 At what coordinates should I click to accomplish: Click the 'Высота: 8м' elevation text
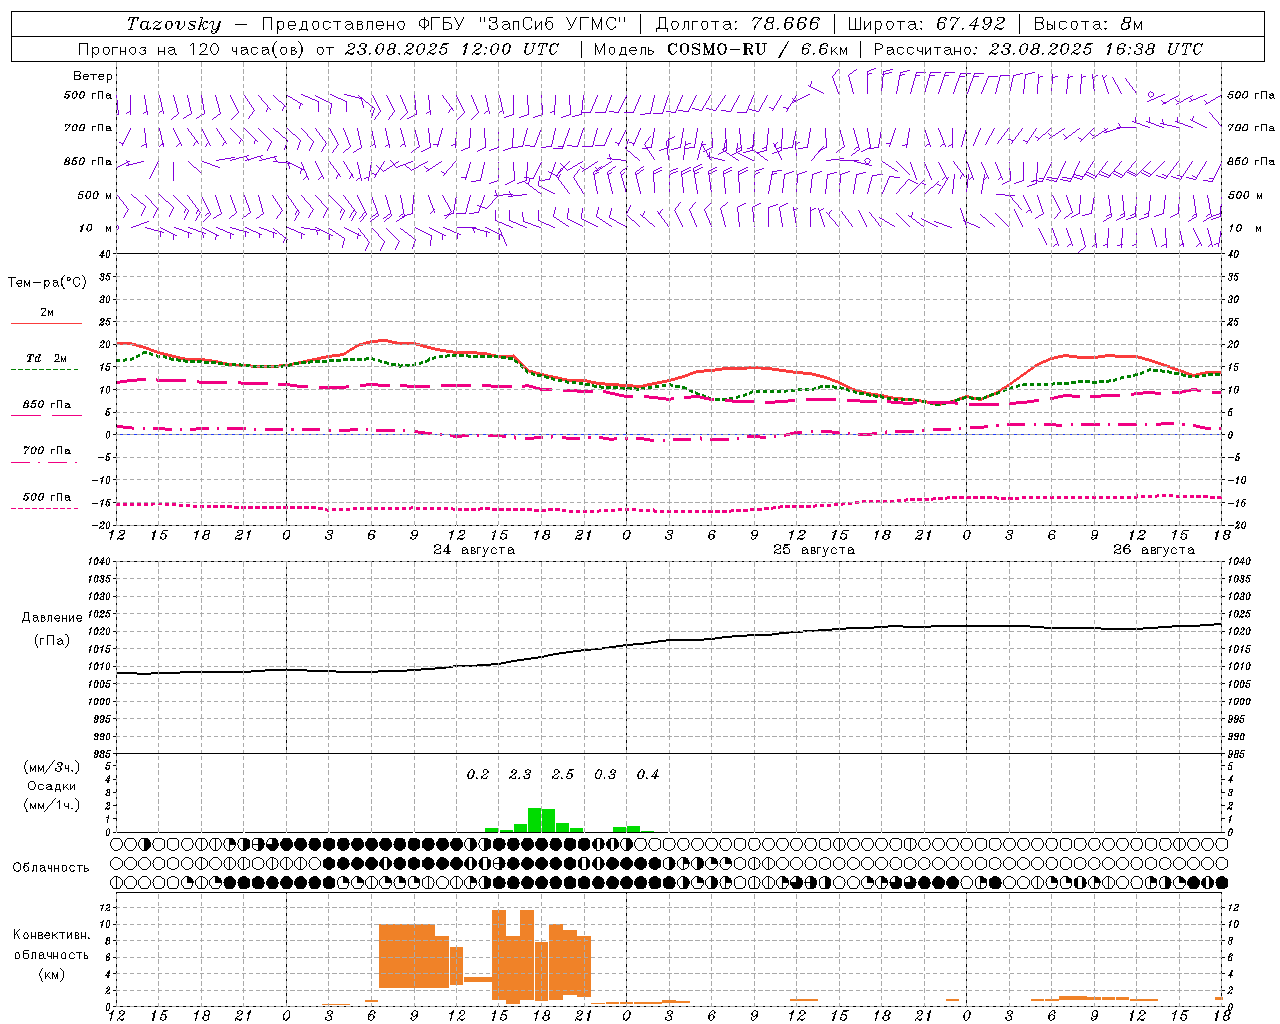(x=1088, y=24)
